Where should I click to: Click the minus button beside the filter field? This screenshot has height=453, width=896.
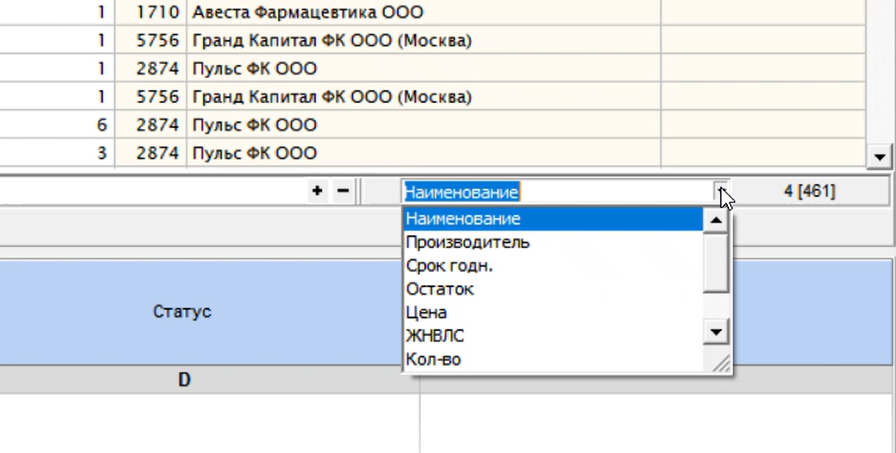pyautogui.click(x=342, y=191)
